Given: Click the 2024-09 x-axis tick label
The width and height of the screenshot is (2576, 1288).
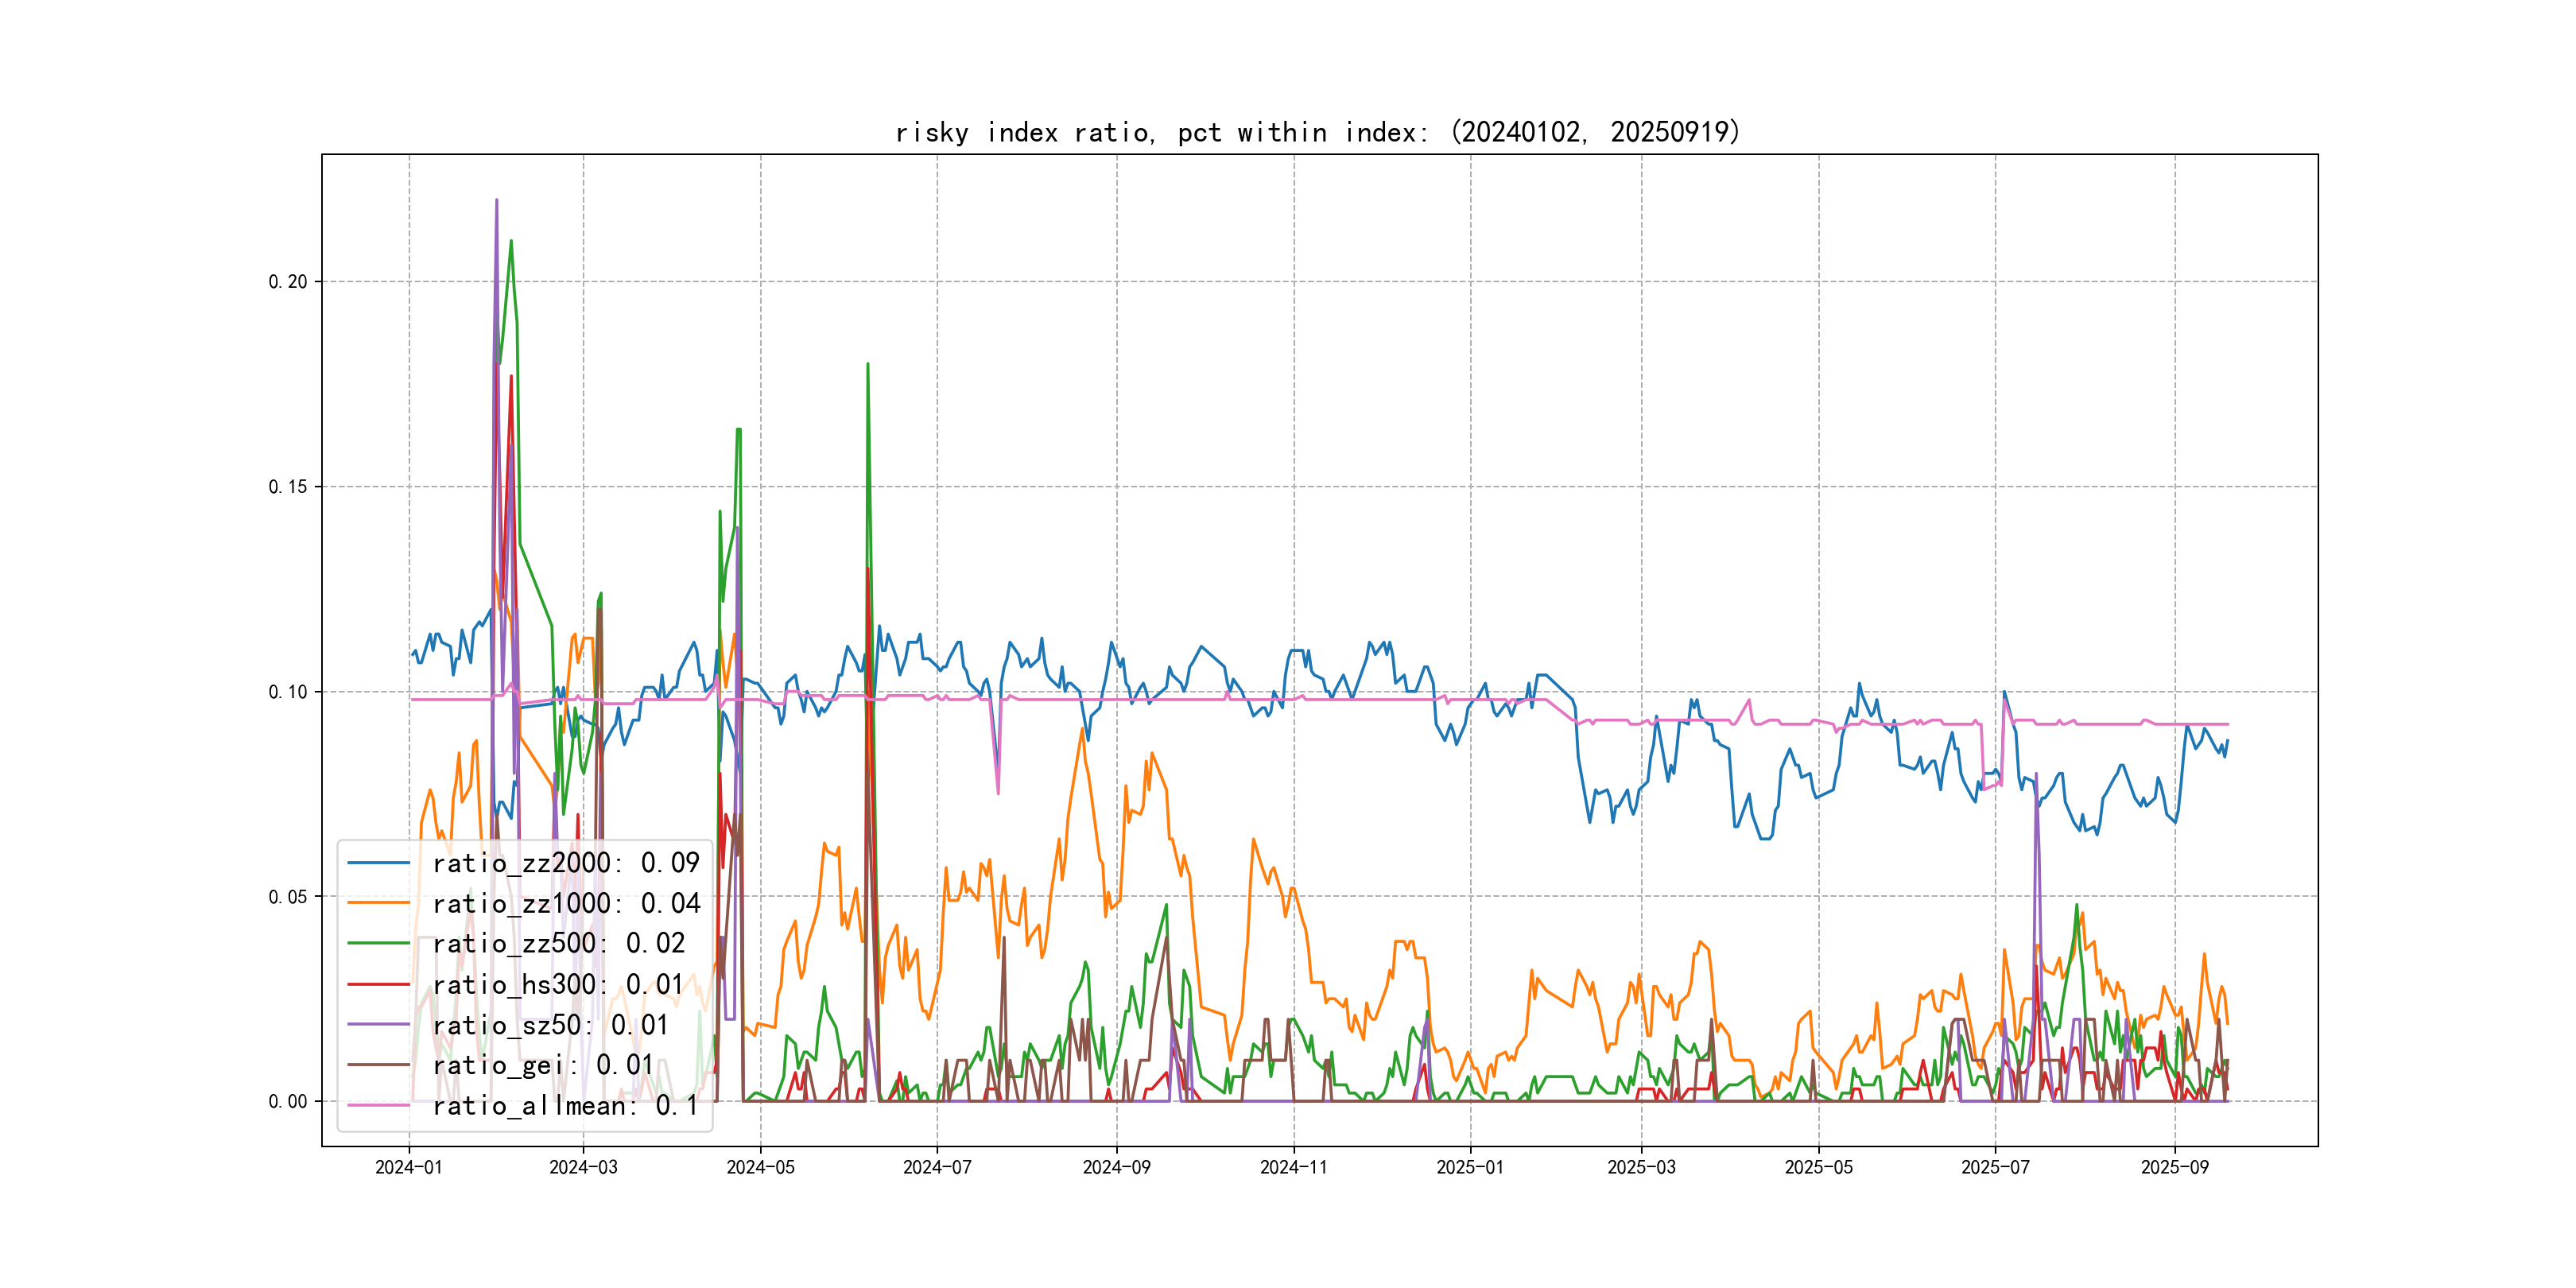Looking at the screenshot, I should click(x=1116, y=1168).
